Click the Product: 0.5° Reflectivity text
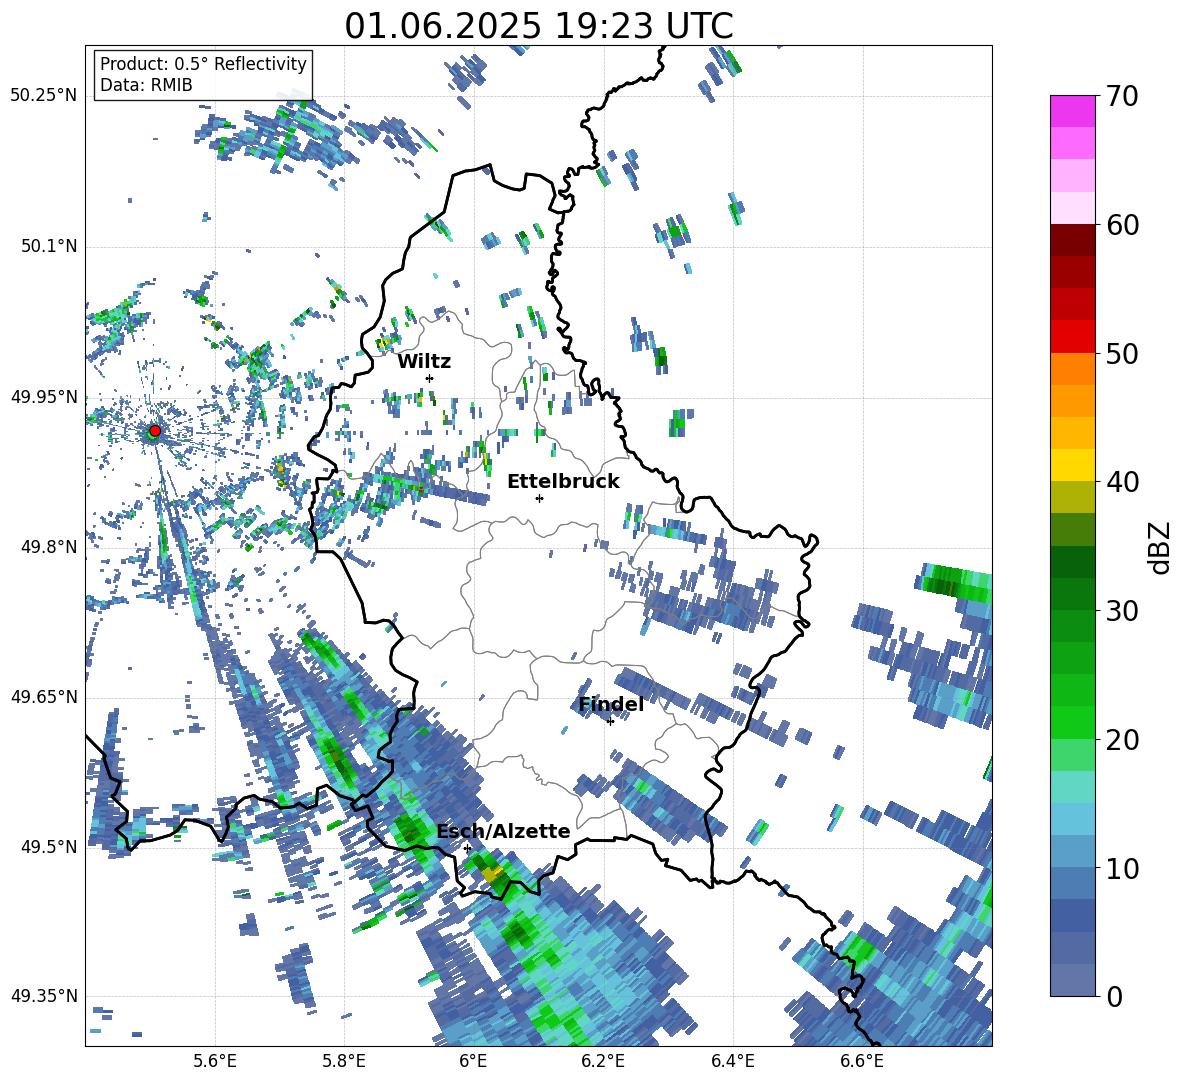 point(203,63)
